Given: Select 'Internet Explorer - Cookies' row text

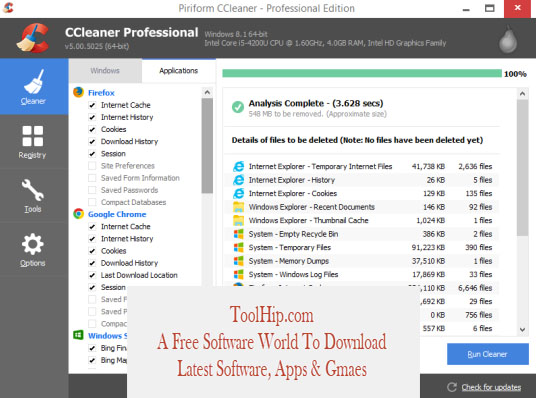Looking at the screenshot, I should click(293, 194).
